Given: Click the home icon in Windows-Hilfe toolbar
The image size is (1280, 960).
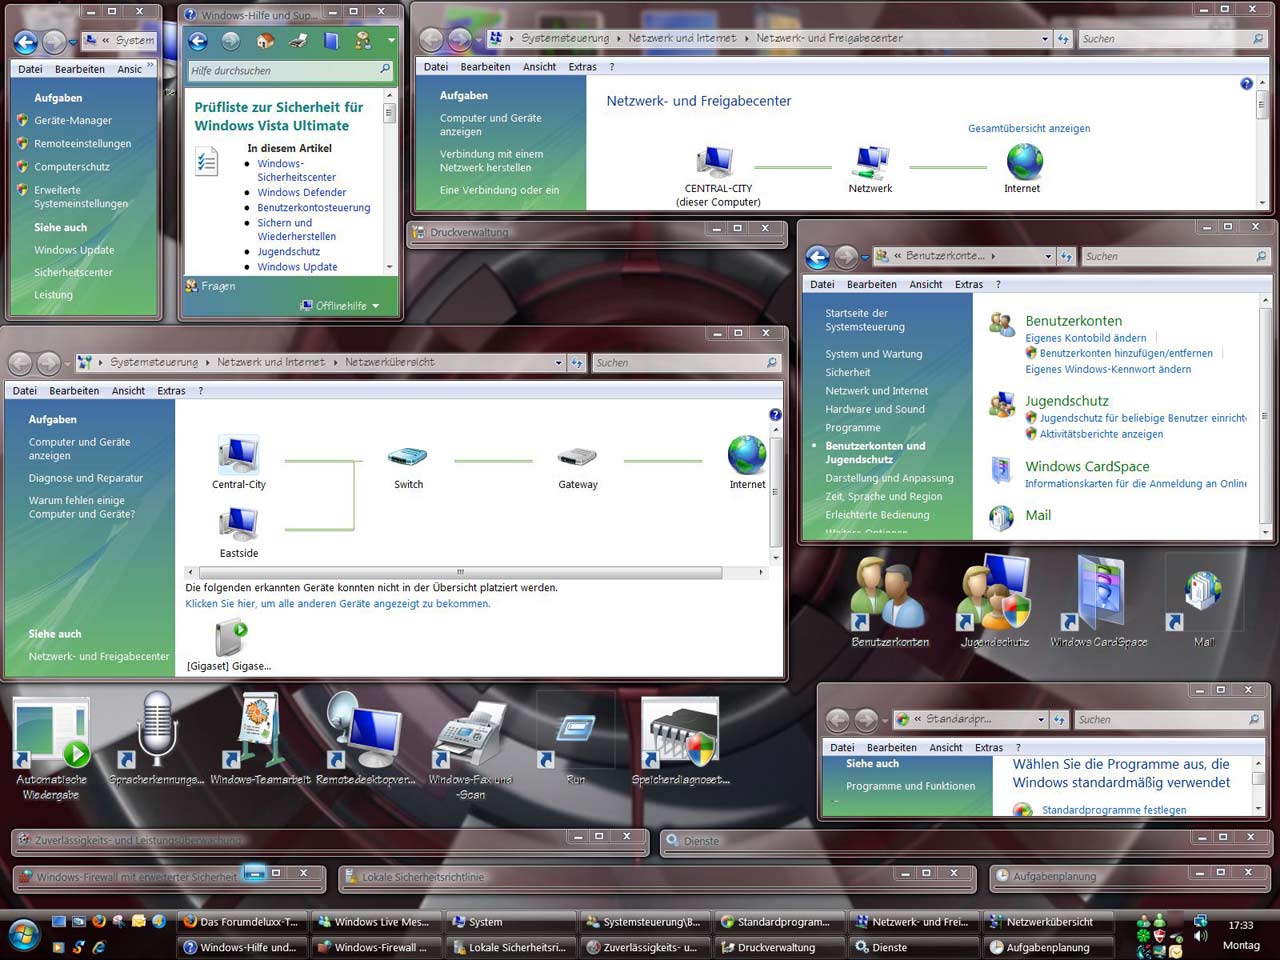Looking at the screenshot, I should click(x=265, y=41).
